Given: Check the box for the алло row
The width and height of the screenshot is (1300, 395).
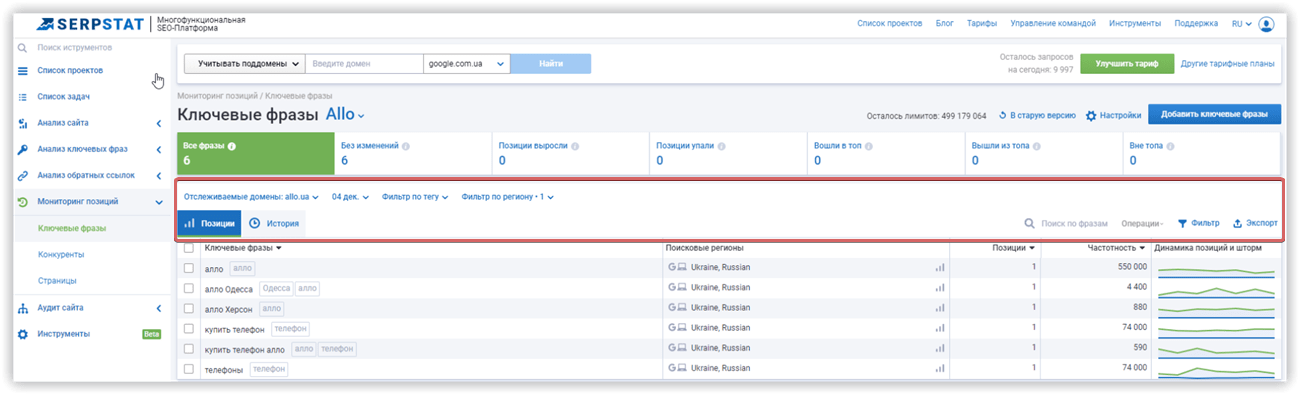Looking at the screenshot, I should (x=189, y=267).
